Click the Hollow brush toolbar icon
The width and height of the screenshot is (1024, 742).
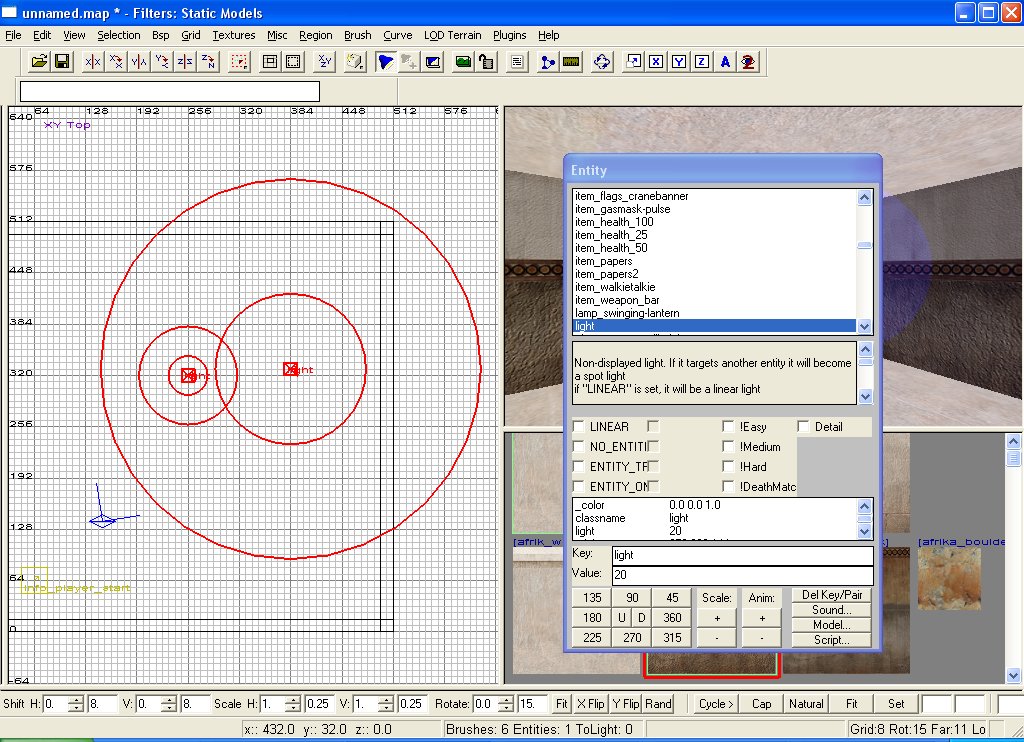pyautogui.click(x=270, y=62)
